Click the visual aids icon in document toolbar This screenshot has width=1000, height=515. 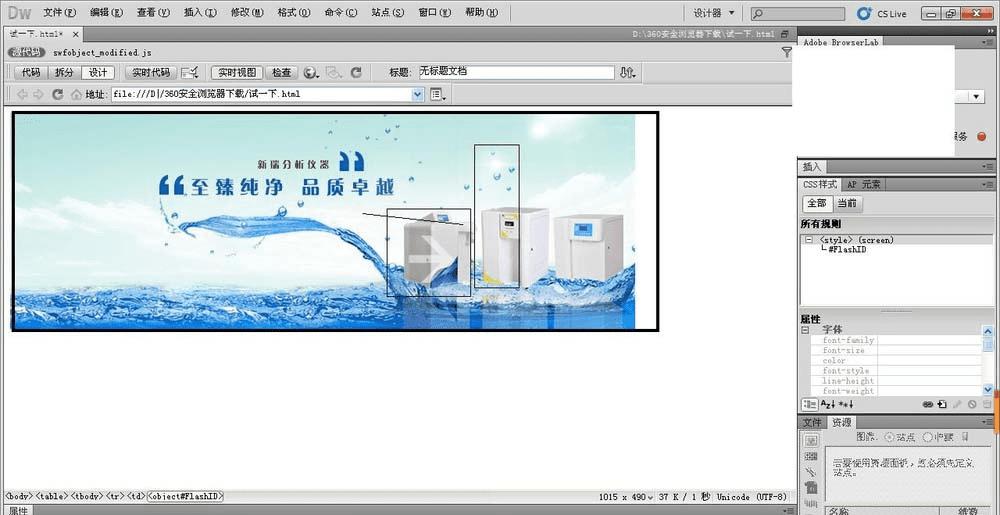[334, 73]
